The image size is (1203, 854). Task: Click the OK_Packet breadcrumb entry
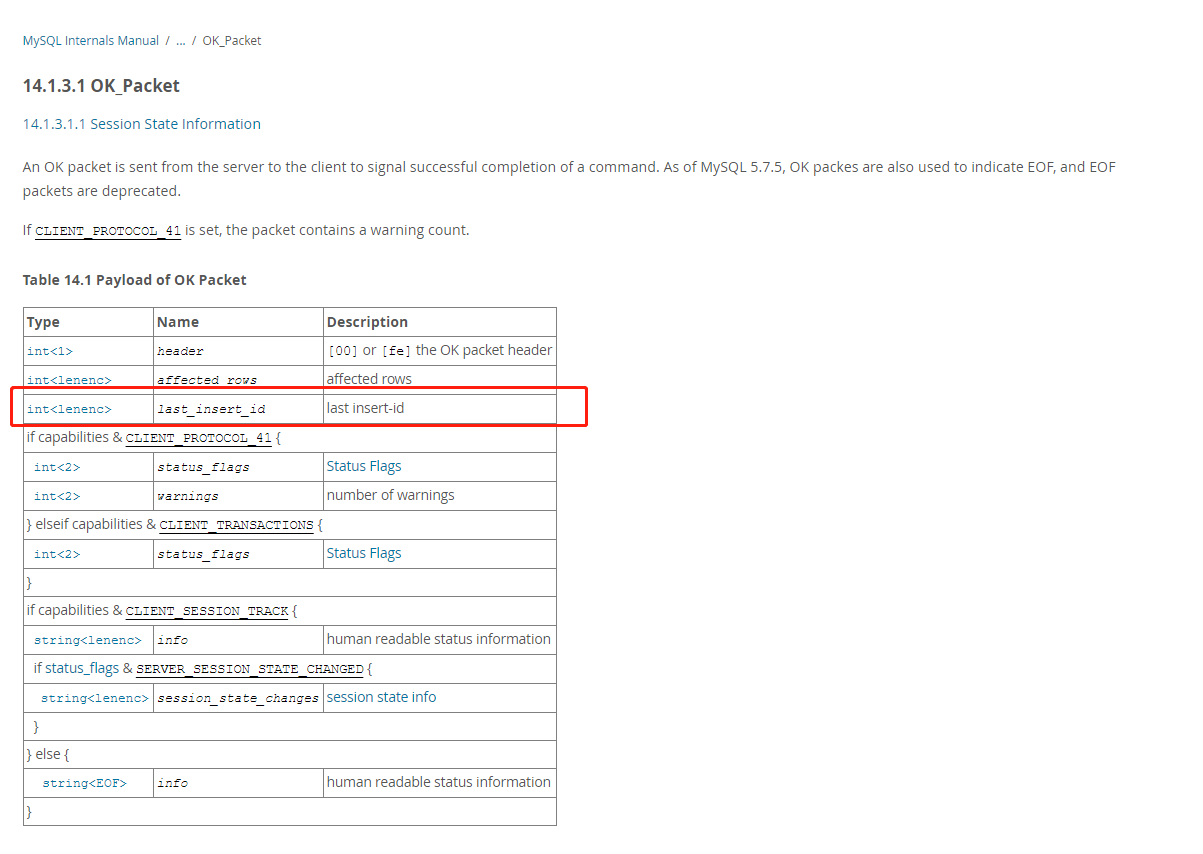(231, 40)
